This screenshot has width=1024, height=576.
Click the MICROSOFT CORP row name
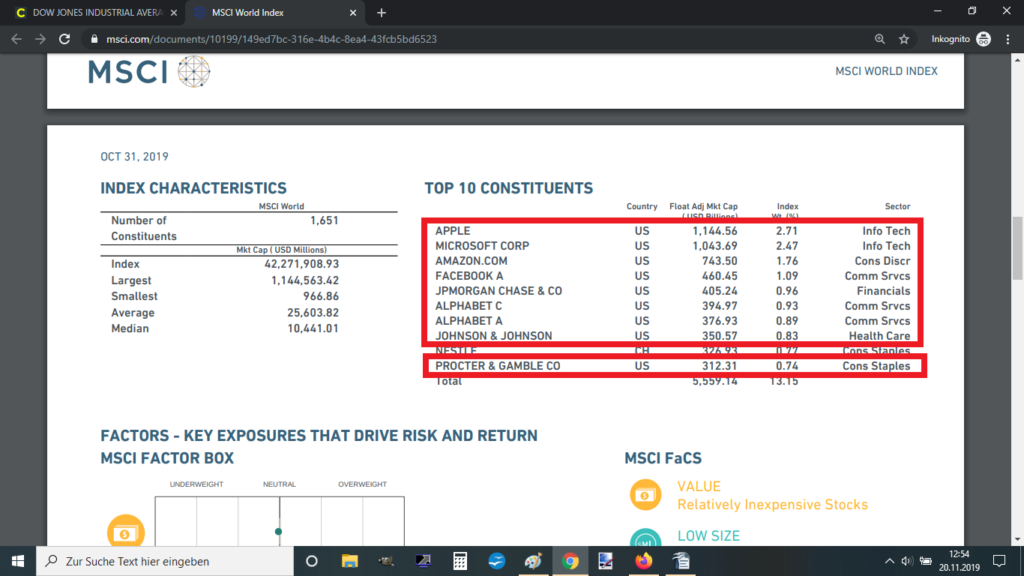pos(482,246)
